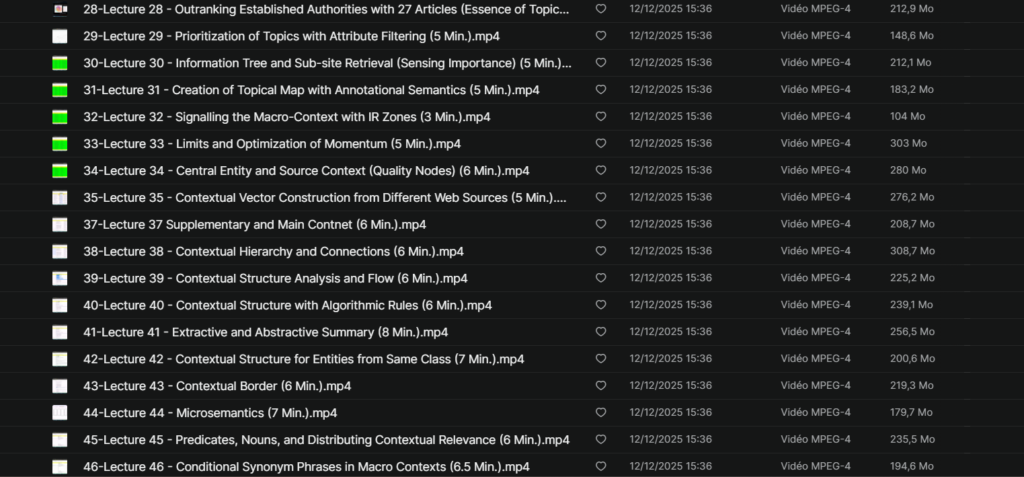Select Lecture 42 Entities from Same Class

click(304, 359)
